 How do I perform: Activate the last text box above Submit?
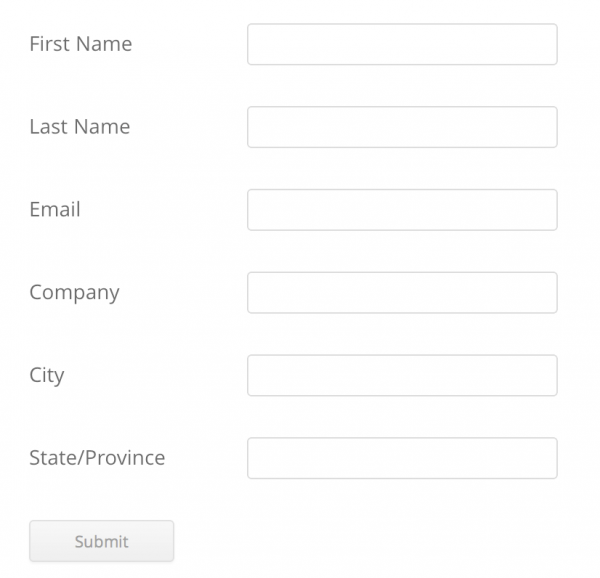[402, 458]
